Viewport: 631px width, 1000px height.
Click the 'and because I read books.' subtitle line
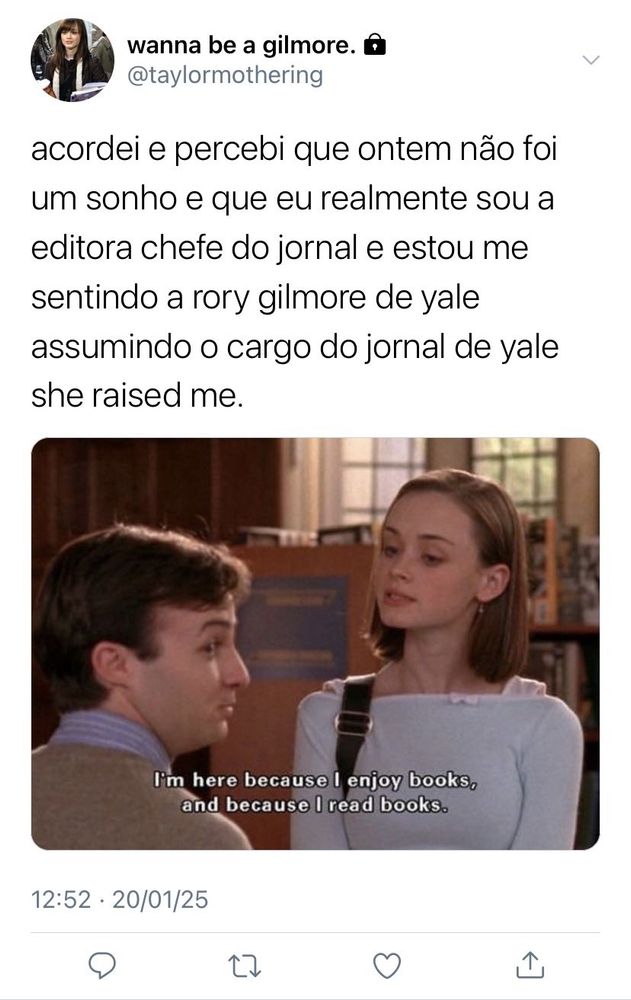(x=315, y=805)
